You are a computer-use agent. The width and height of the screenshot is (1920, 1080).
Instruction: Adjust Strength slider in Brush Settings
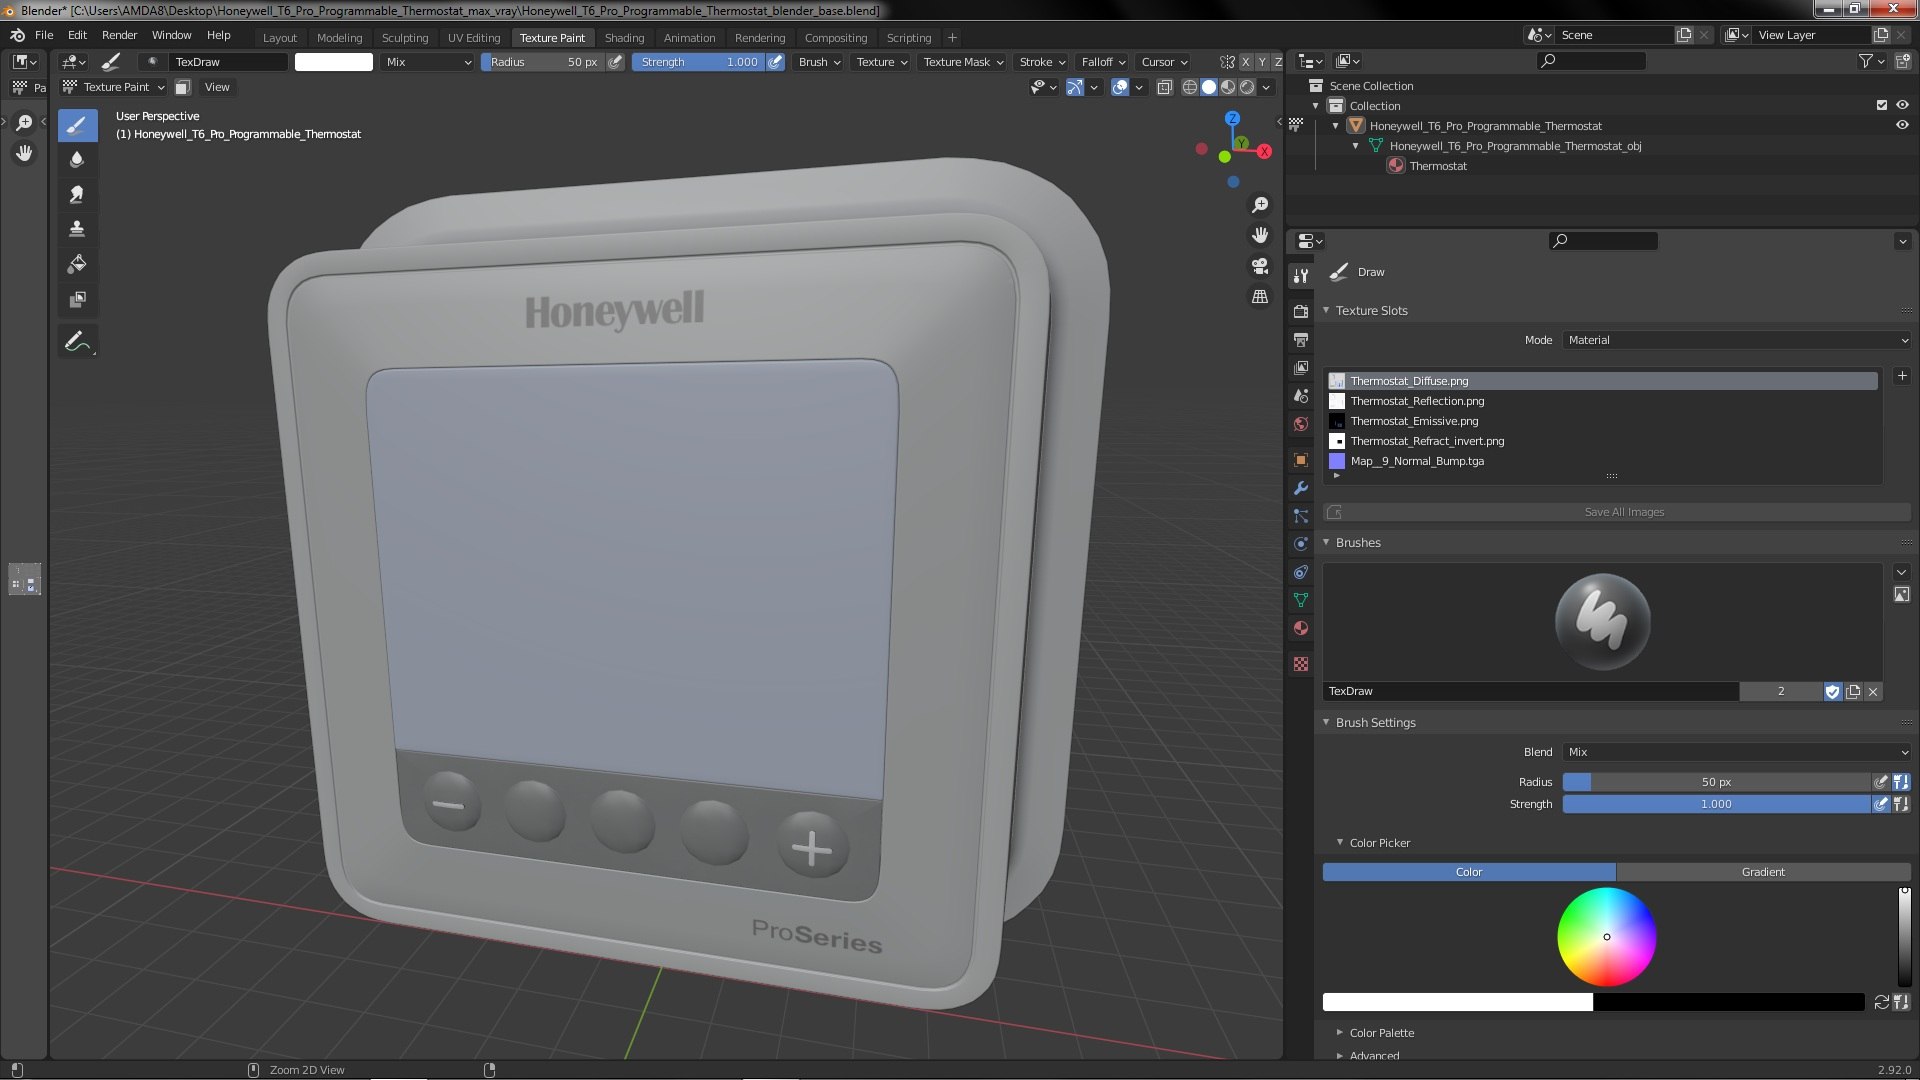[x=1716, y=804]
